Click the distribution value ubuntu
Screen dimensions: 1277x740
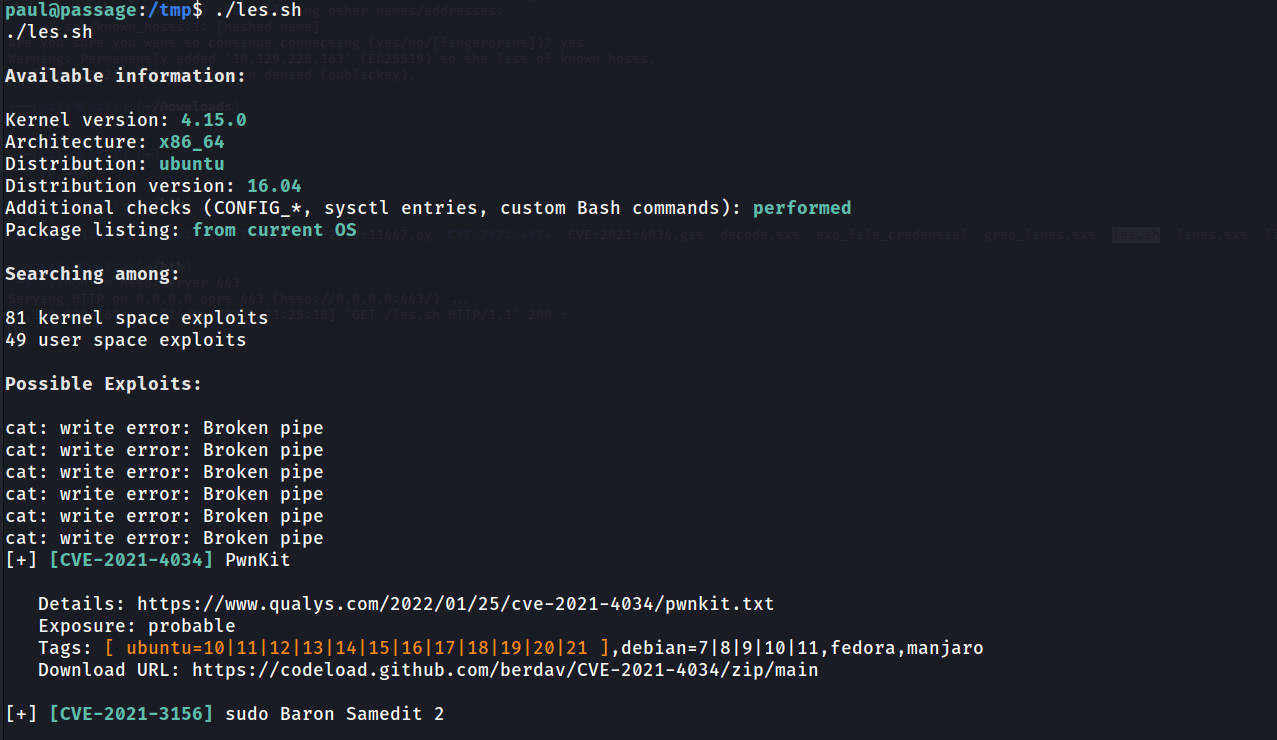tap(192, 164)
